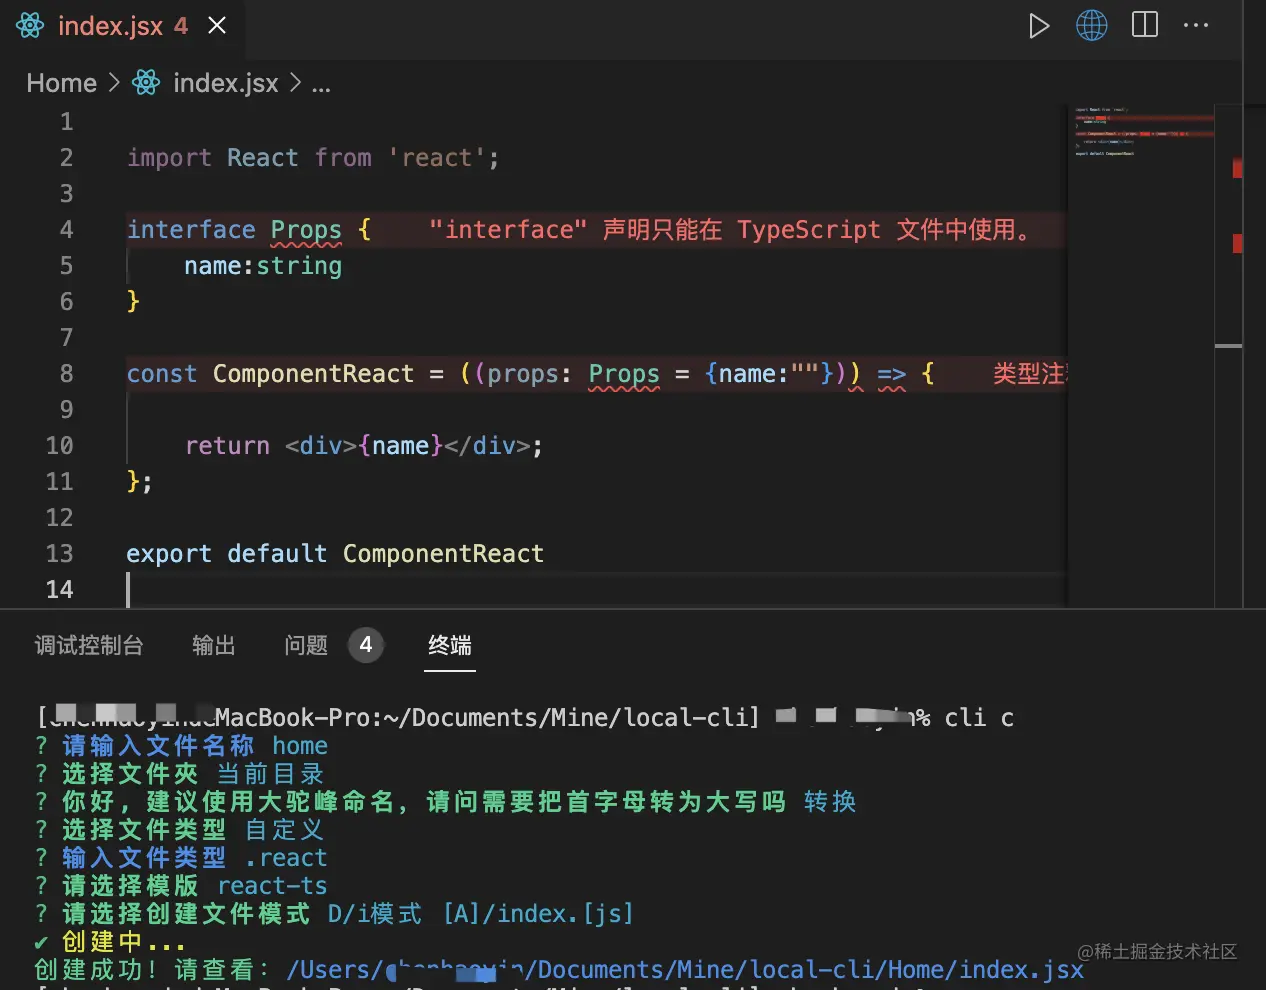Click the React icon in the breadcrumb bar
Image resolution: width=1266 pixels, height=990 pixels.
pyautogui.click(x=146, y=82)
